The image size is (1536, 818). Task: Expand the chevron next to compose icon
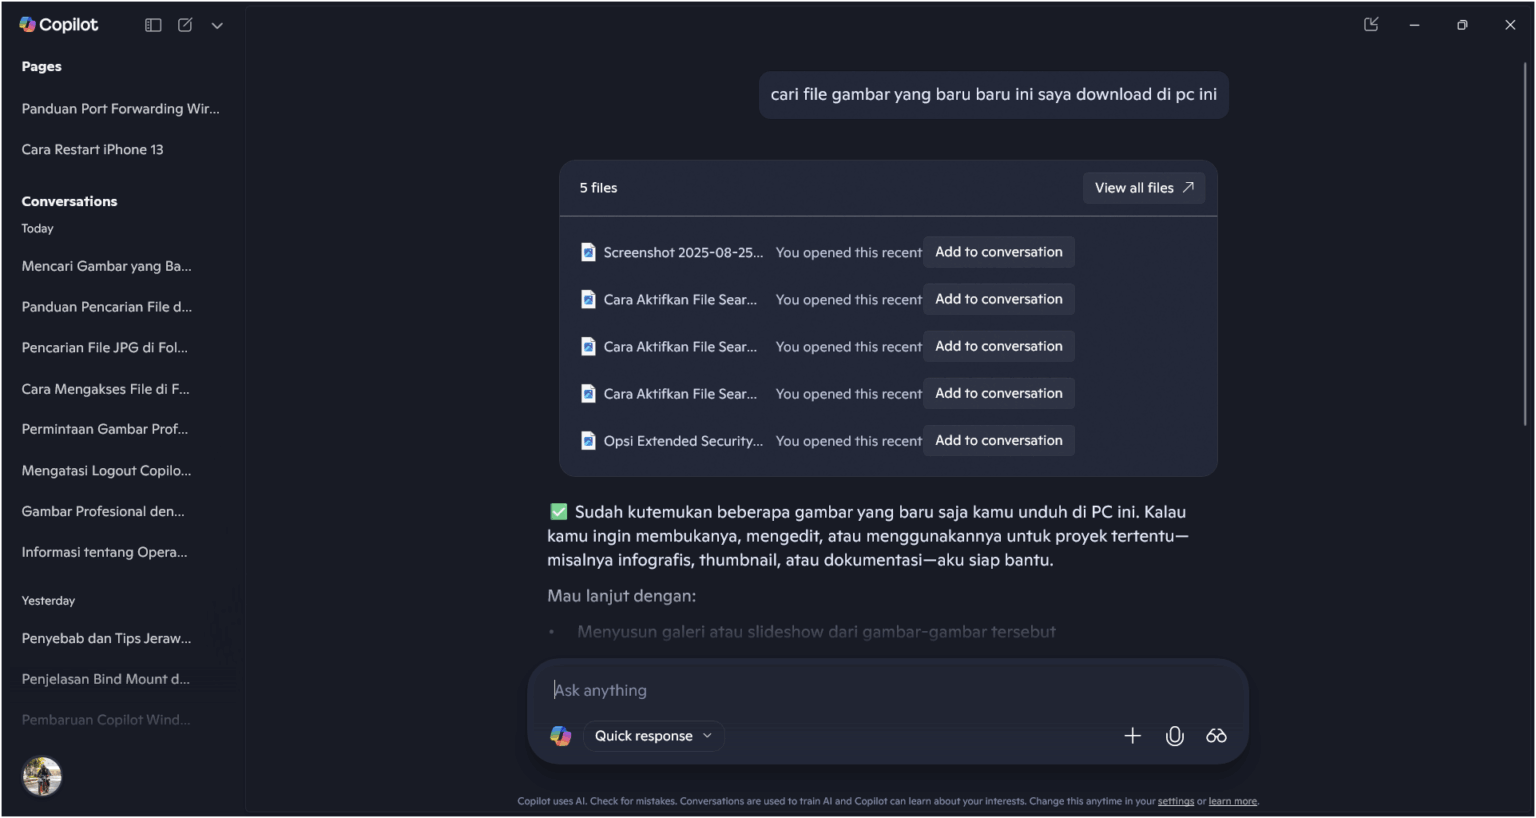(x=217, y=25)
